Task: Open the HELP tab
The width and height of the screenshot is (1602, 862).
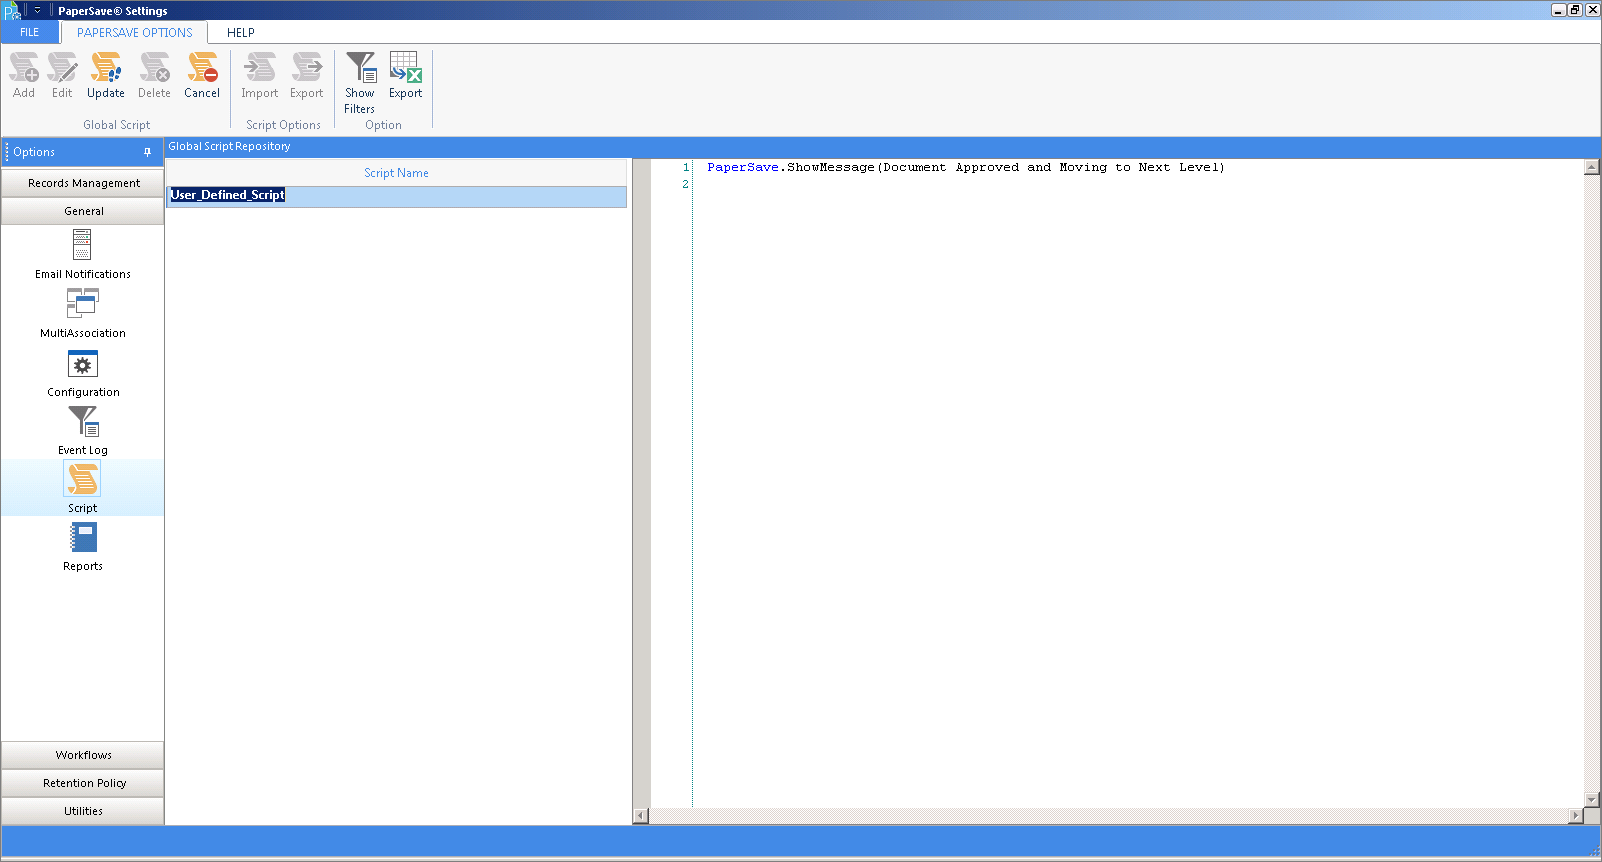Action: [x=241, y=32]
